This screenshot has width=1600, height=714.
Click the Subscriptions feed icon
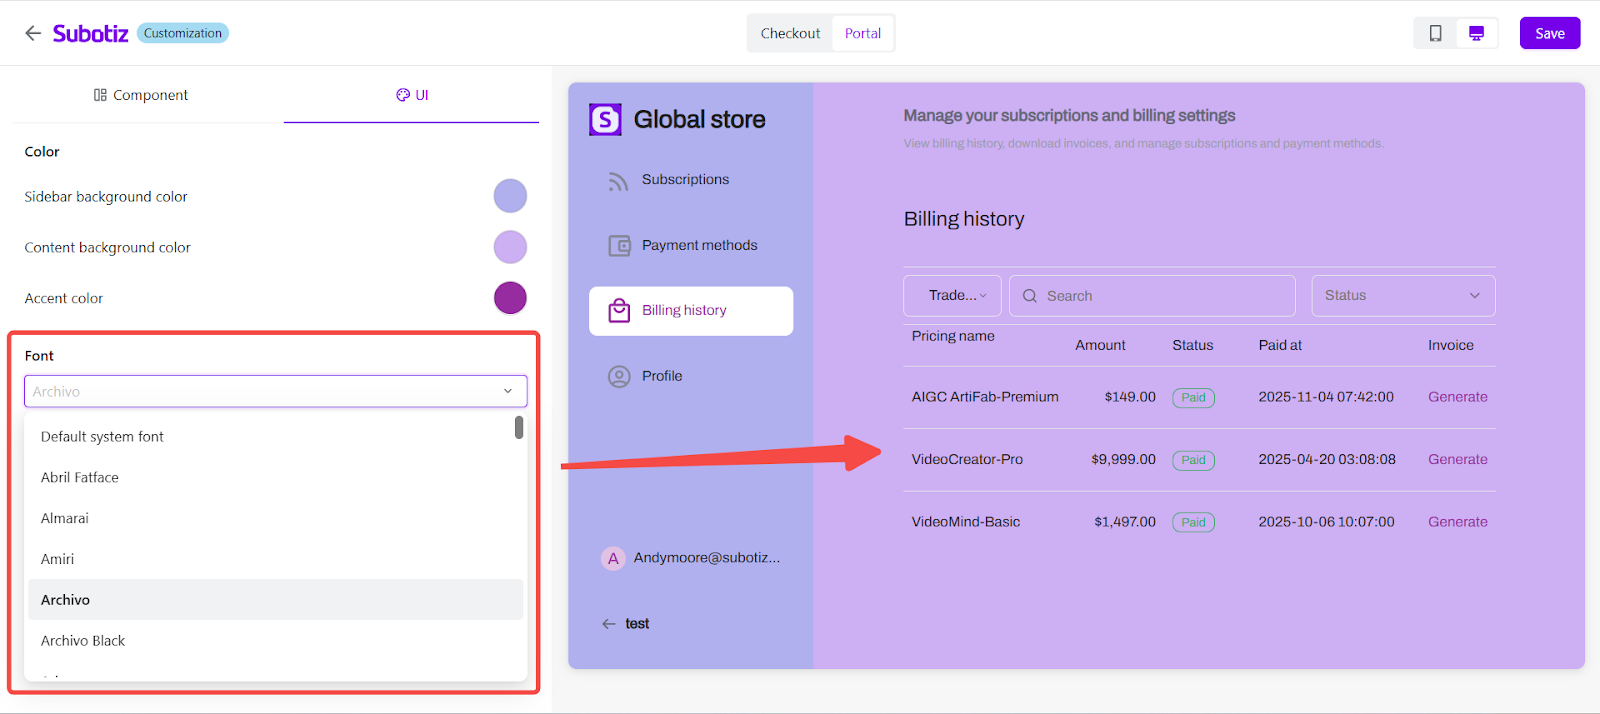point(619,181)
